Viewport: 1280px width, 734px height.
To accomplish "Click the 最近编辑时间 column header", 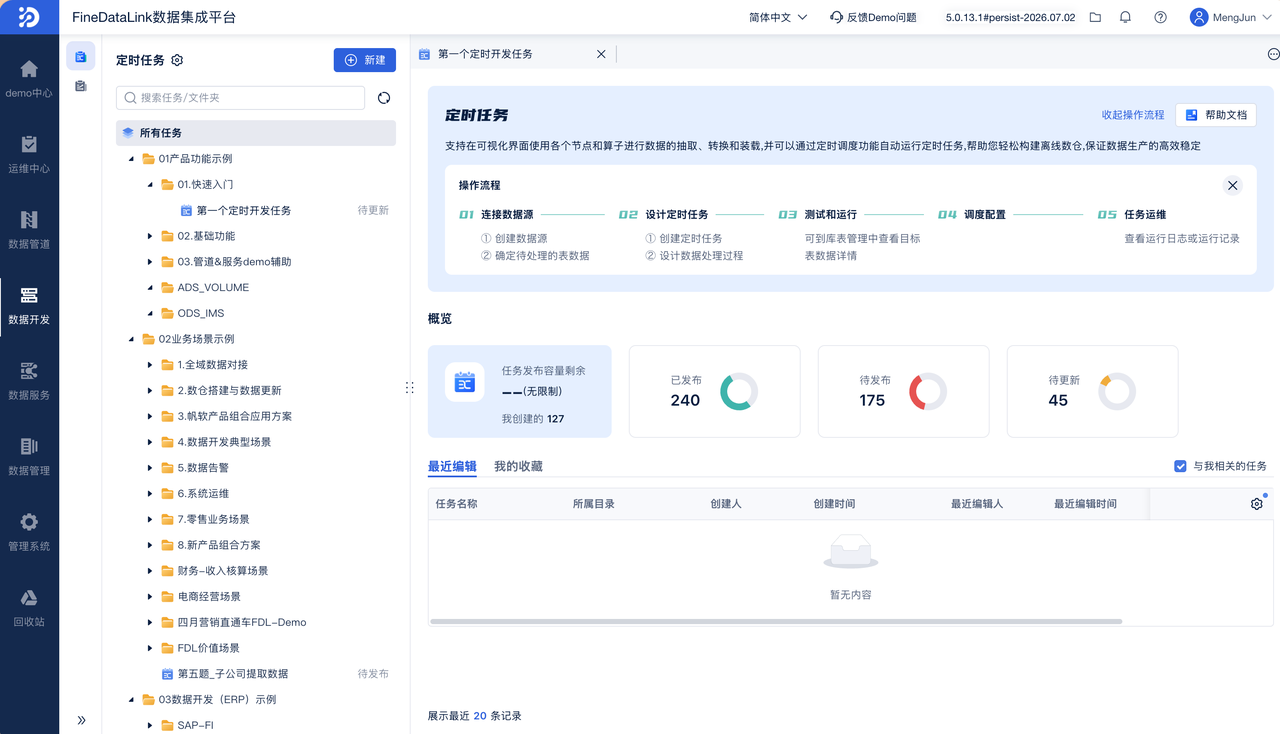I will coord(1085,504).
